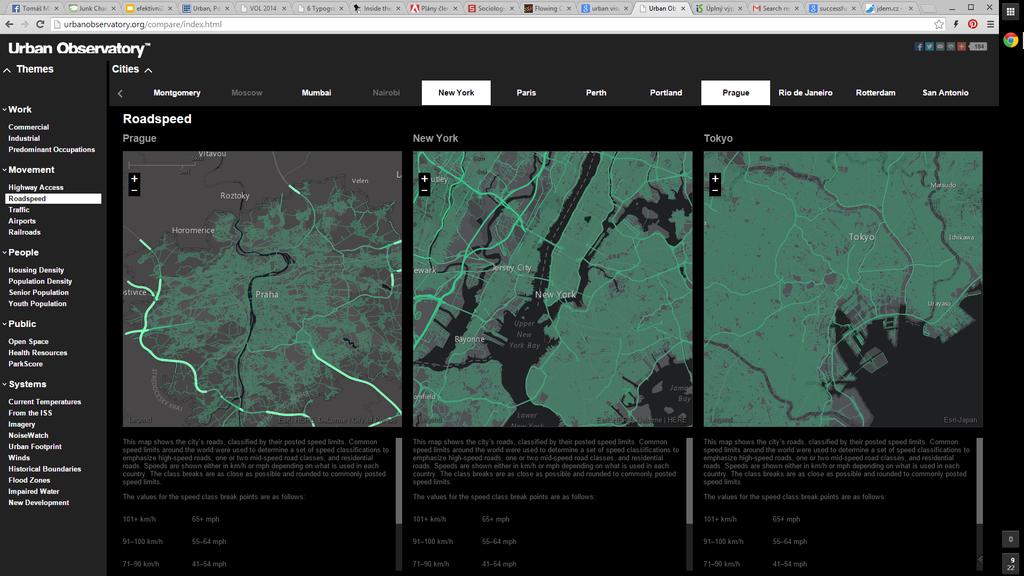The image size is (1024, 576).
Task: Add Rotterdam to the comparison
Action: [x=875, y=93]
